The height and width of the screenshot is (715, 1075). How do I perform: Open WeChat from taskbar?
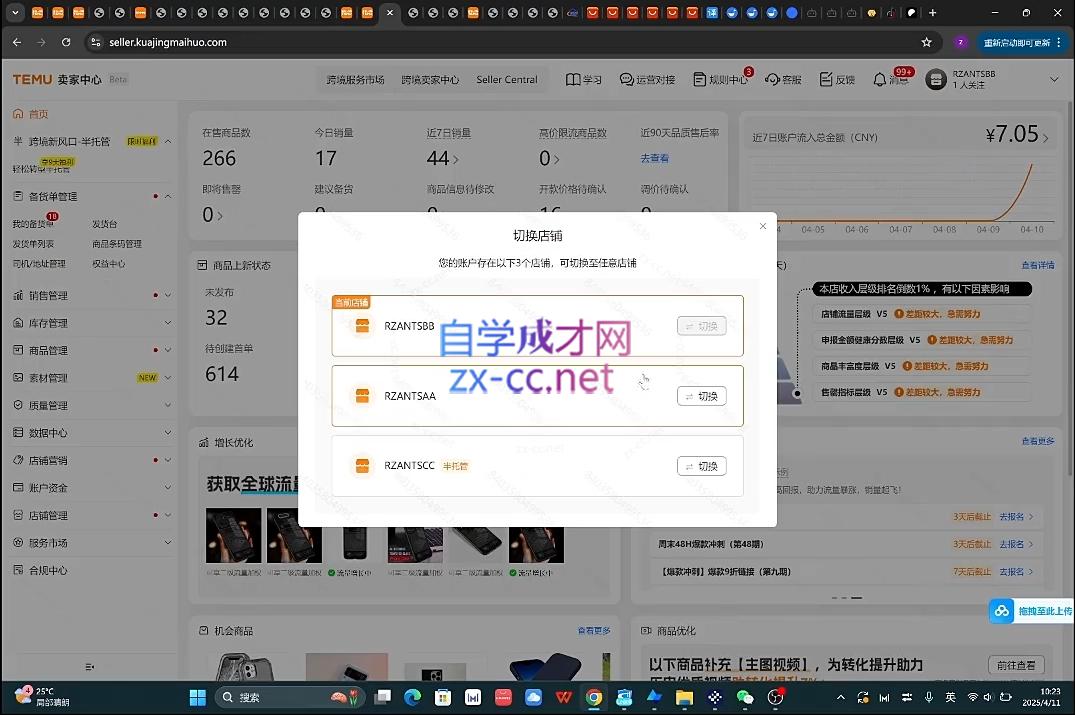tap(745, 698)
